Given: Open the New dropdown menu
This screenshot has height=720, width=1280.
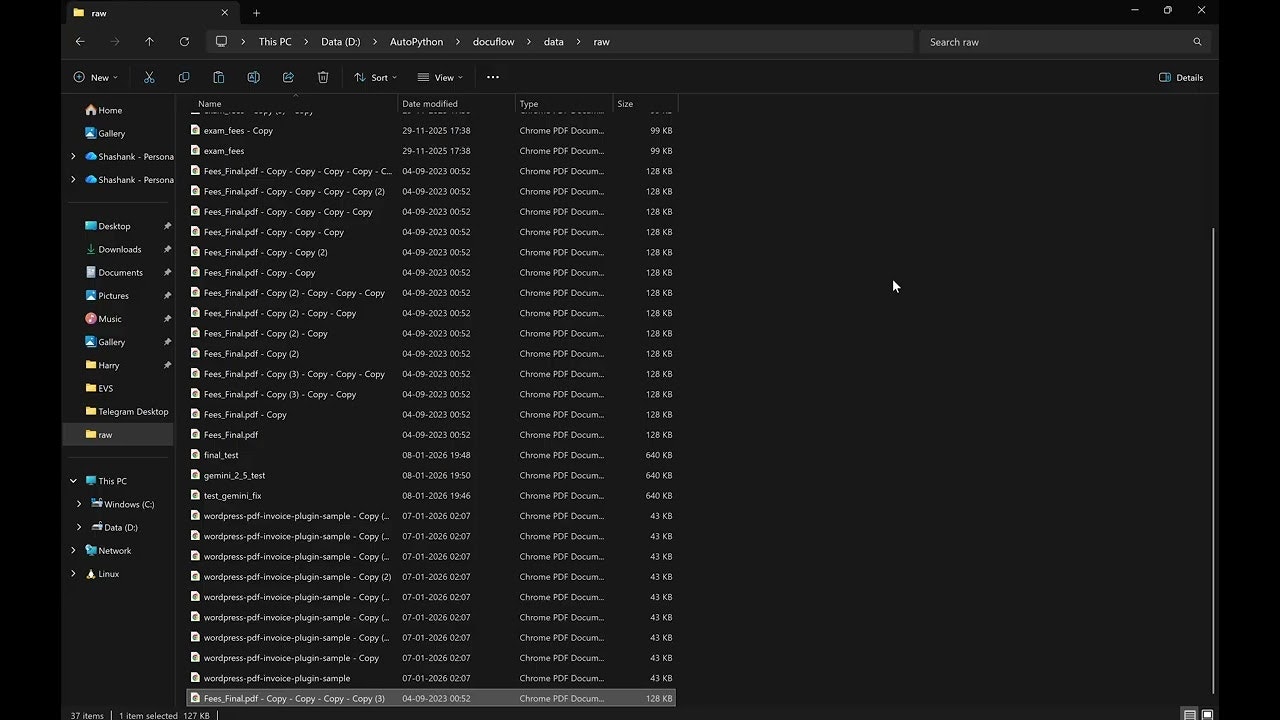Looking at the screenshot, I should click(x=95, y=77).
